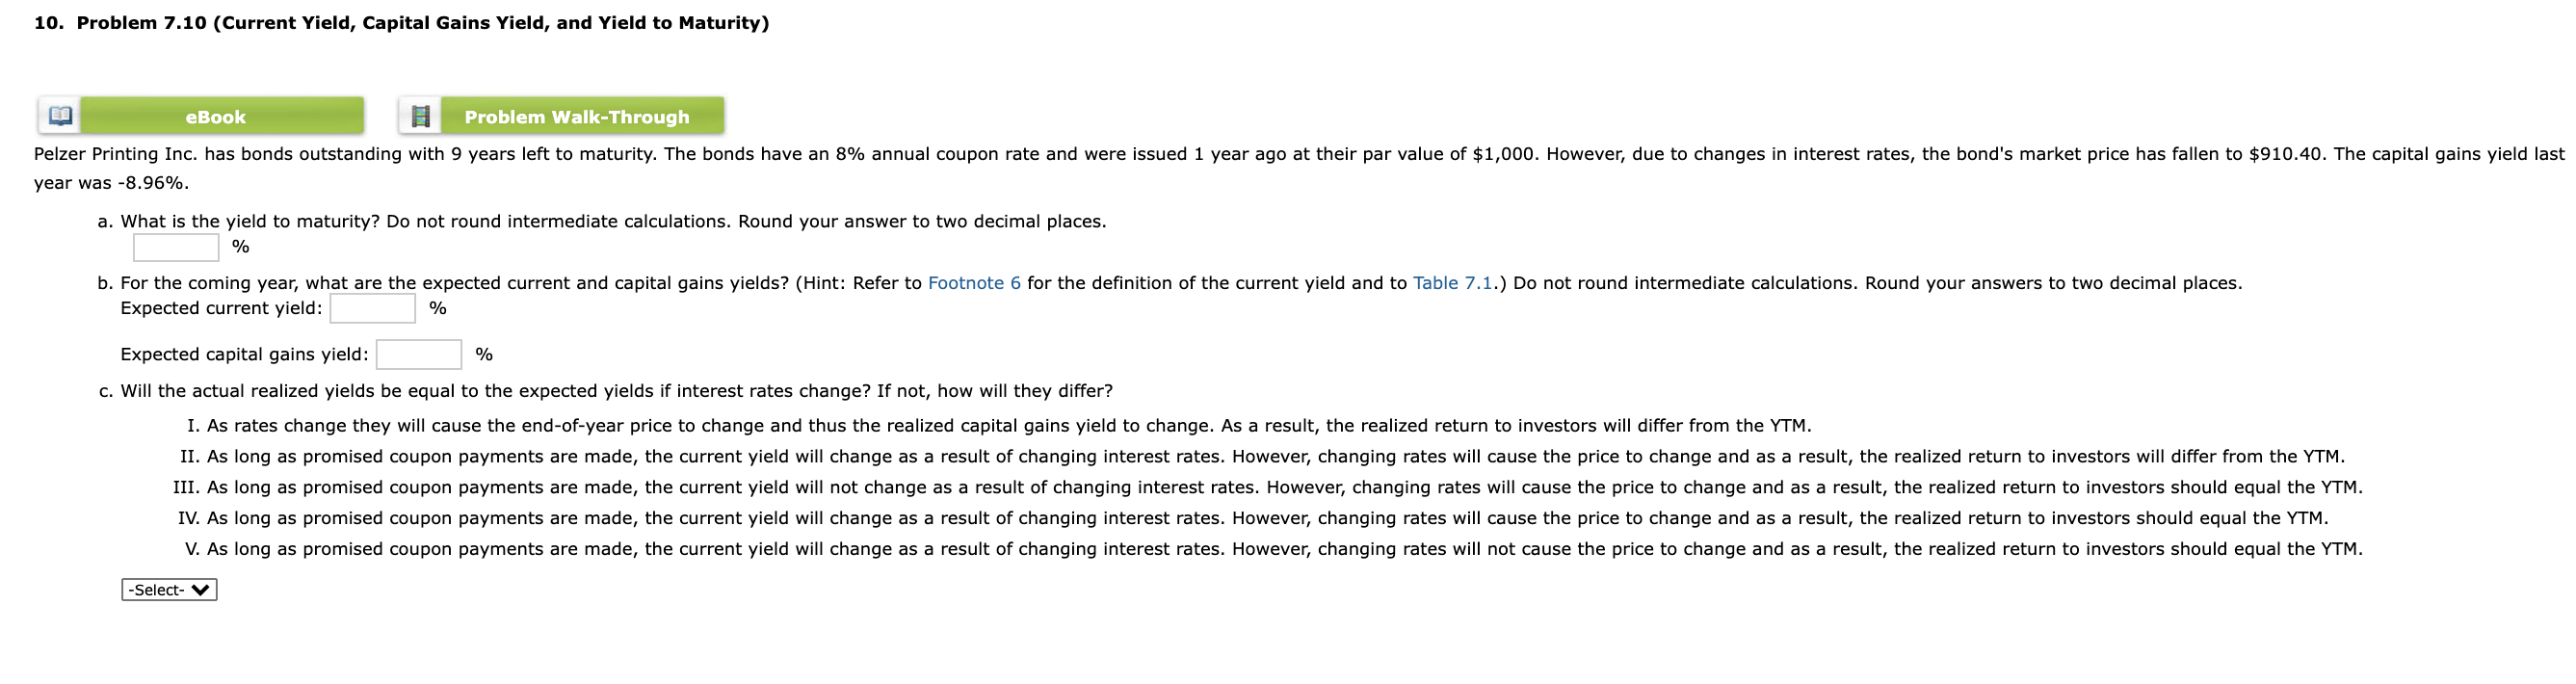Click the film strip Walk-Through icon
The height and width of the screenshot is (684, 2576).
(421, 115)
